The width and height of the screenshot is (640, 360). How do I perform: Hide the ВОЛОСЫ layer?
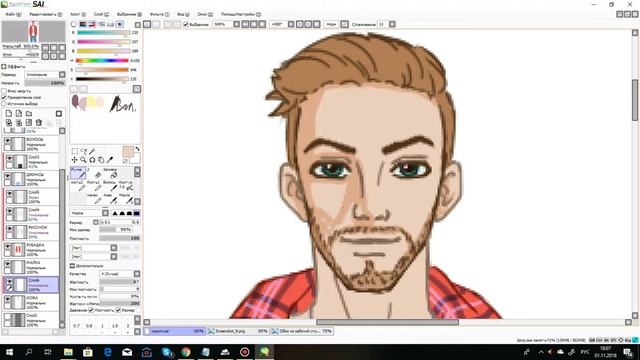click(x=7, y=141)
